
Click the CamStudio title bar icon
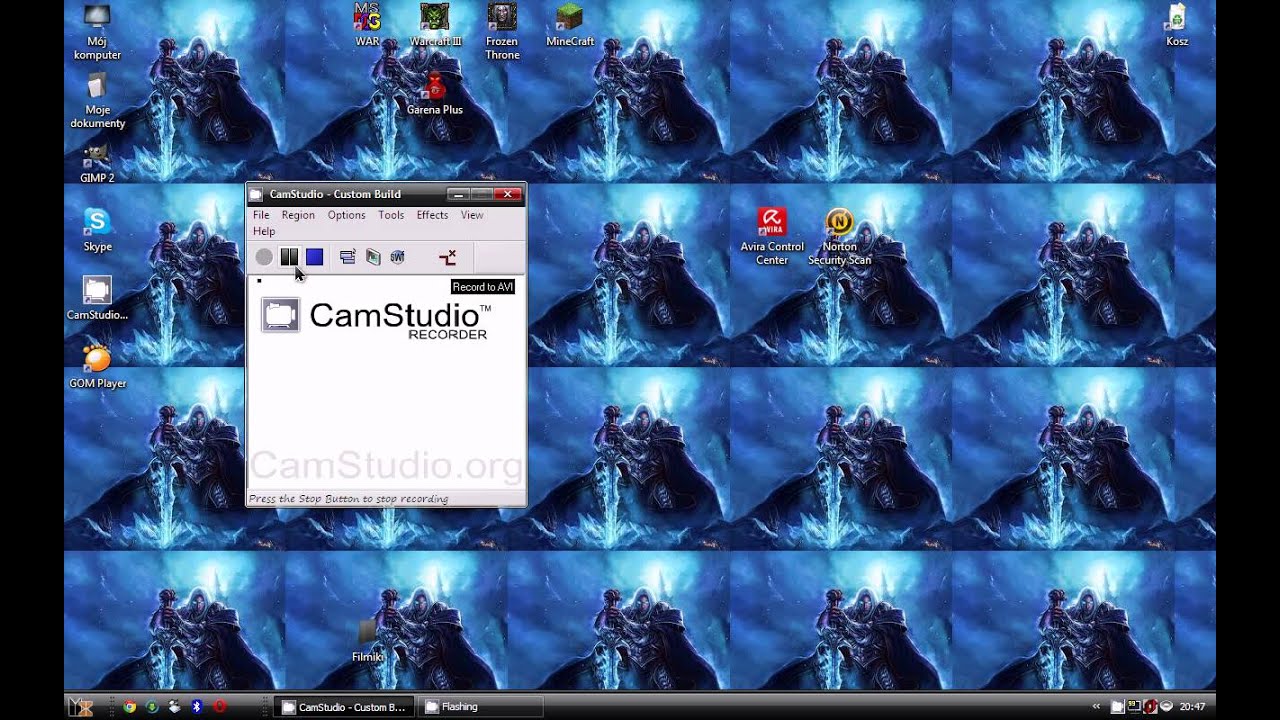[256, 194]
